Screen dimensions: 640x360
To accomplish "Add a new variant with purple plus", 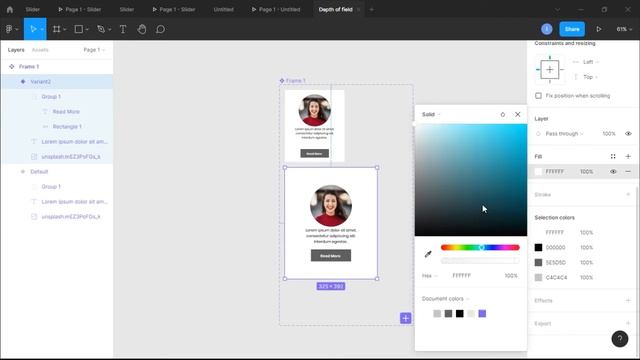I will [405, 318].
